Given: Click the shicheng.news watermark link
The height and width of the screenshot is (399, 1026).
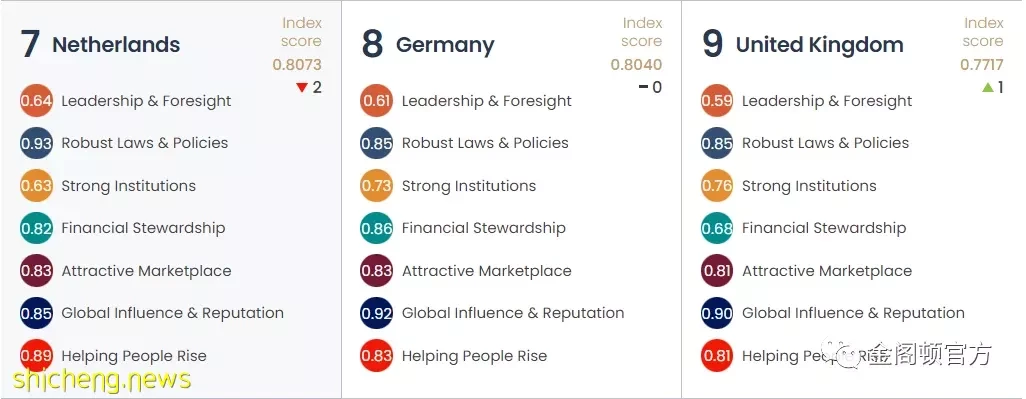Looking at the screenshot, I should (102, 379).
